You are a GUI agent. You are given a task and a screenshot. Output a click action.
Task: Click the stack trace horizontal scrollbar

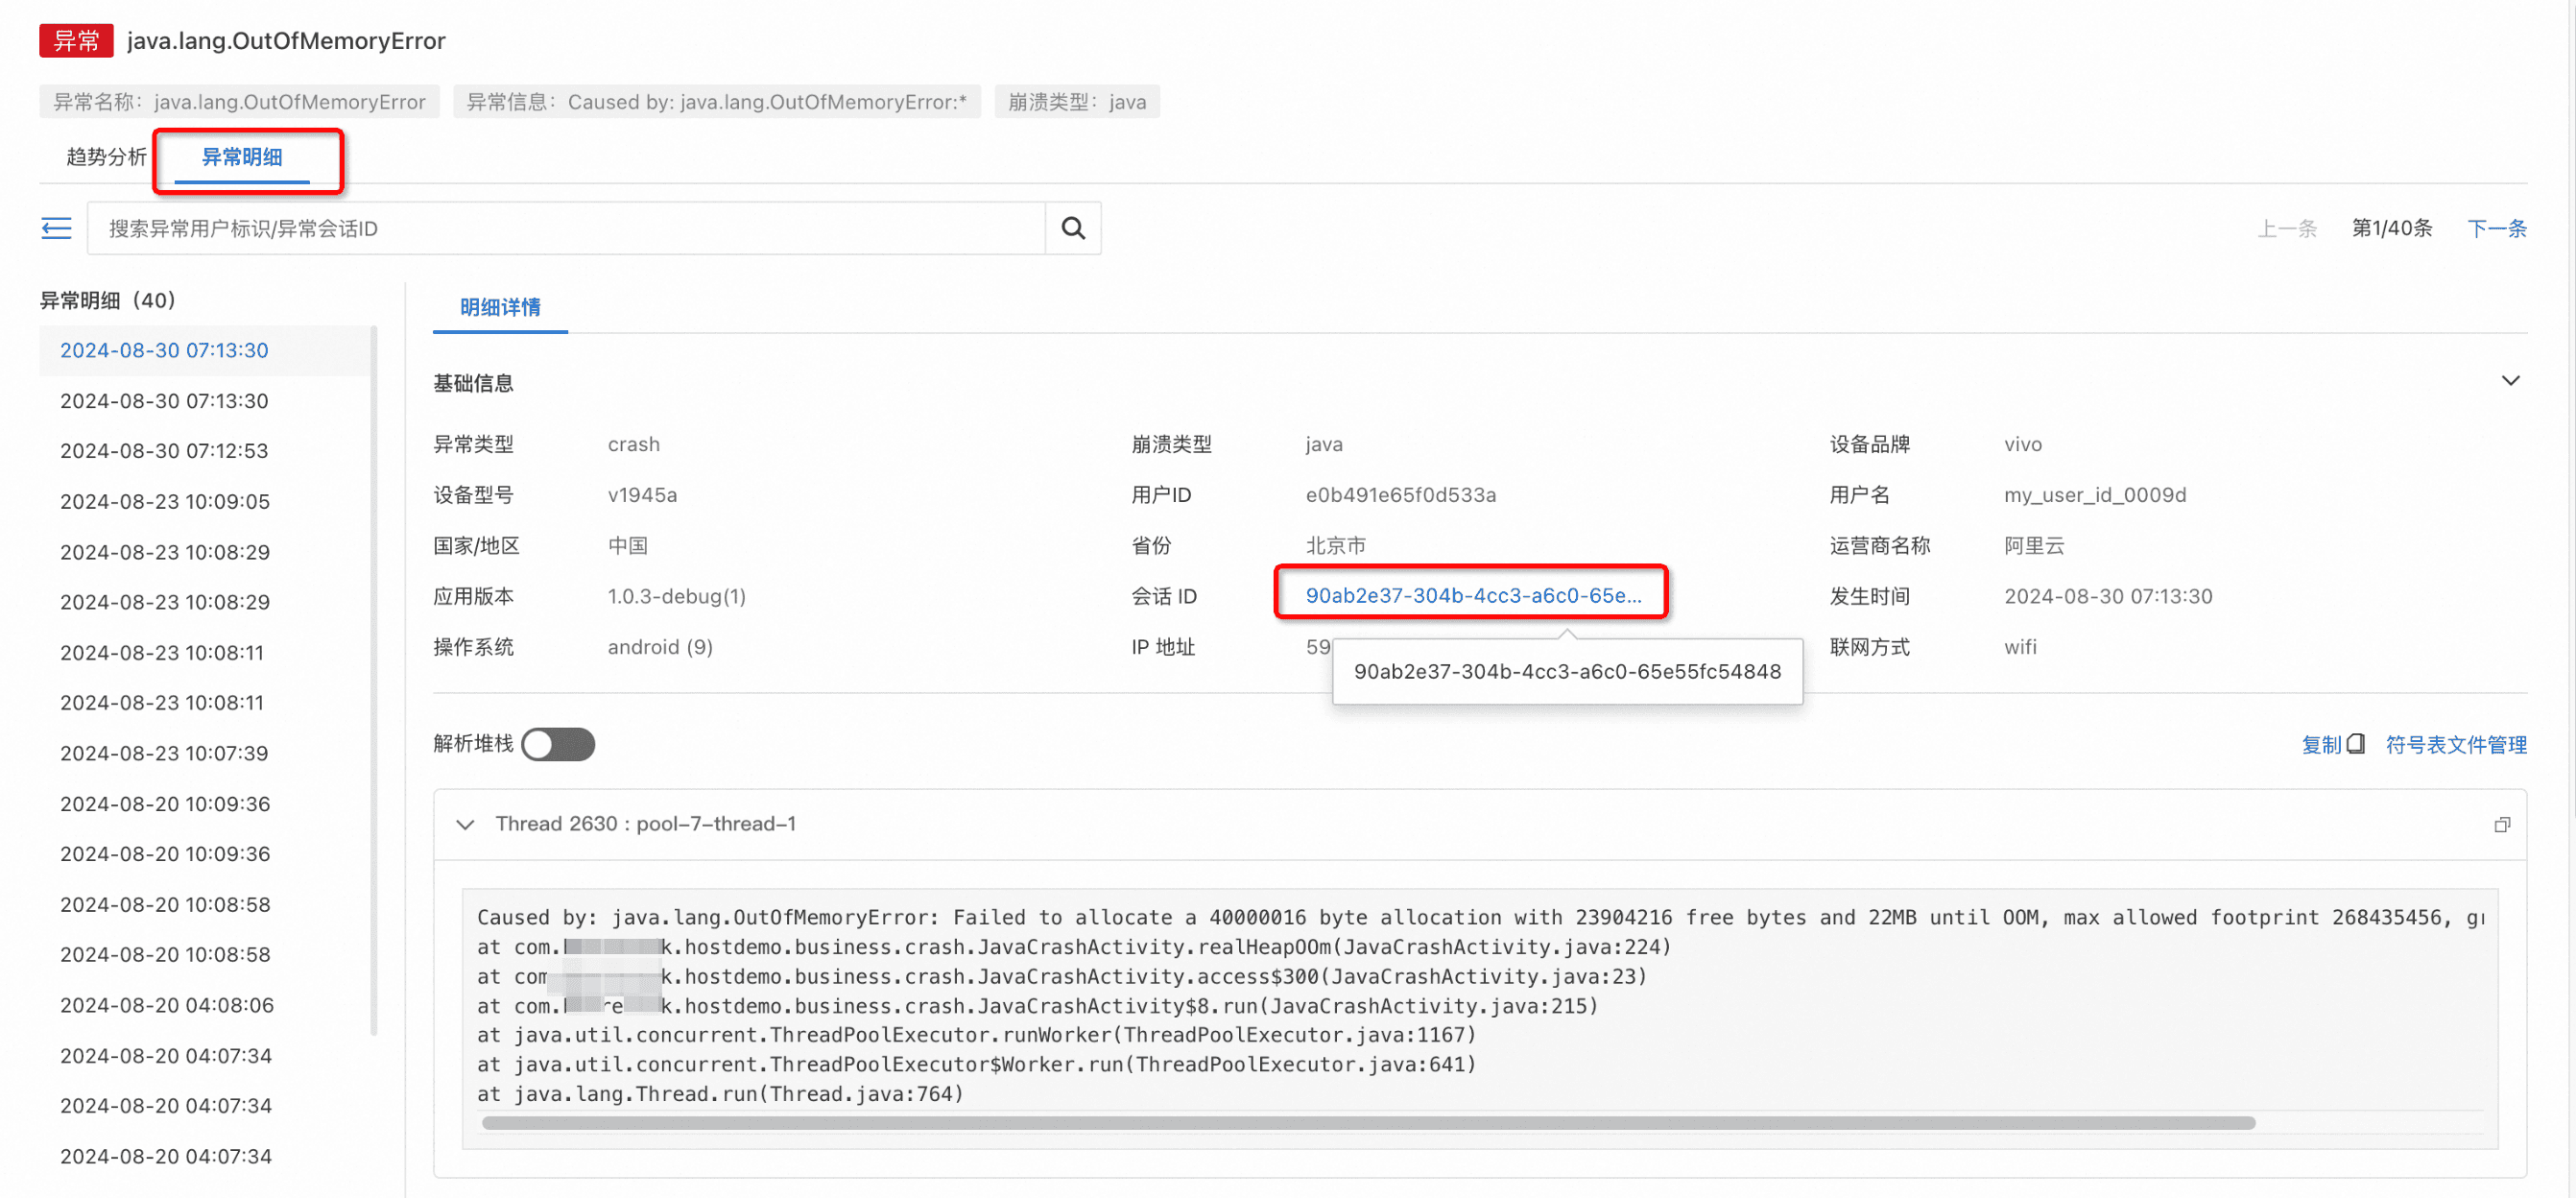tap(1367, 1123)
